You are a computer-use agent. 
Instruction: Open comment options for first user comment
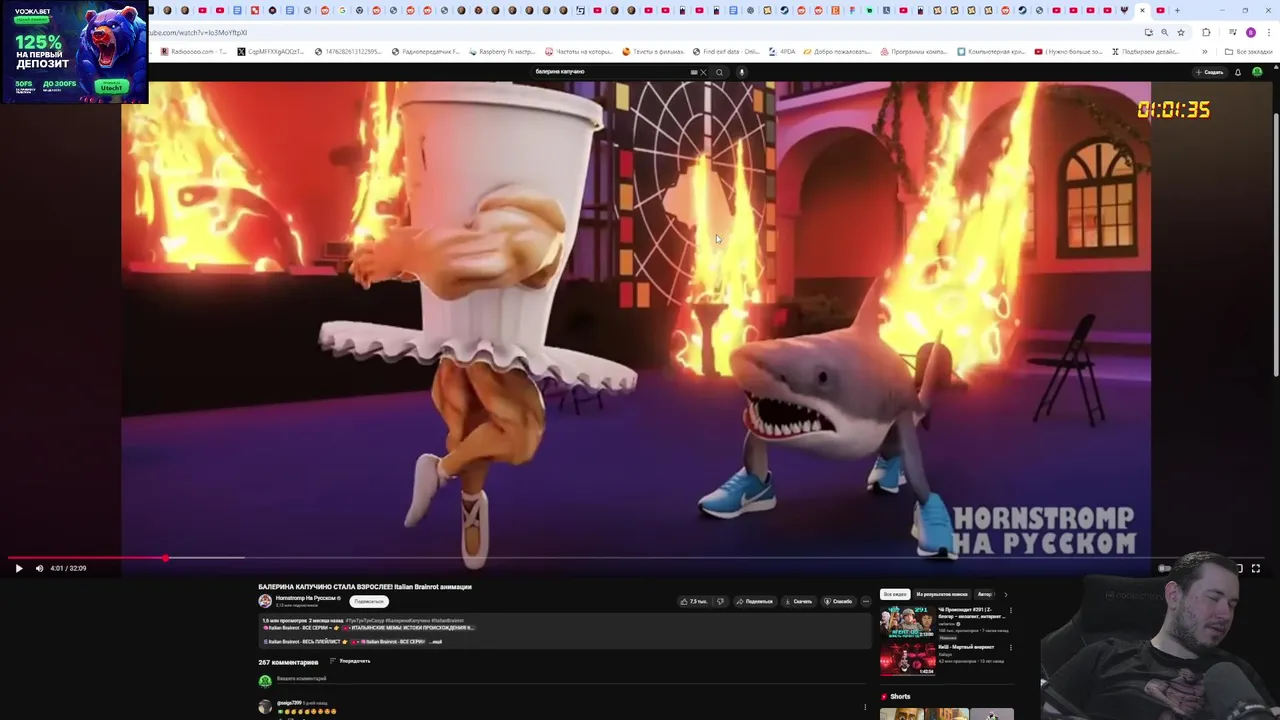click(865, 707)
